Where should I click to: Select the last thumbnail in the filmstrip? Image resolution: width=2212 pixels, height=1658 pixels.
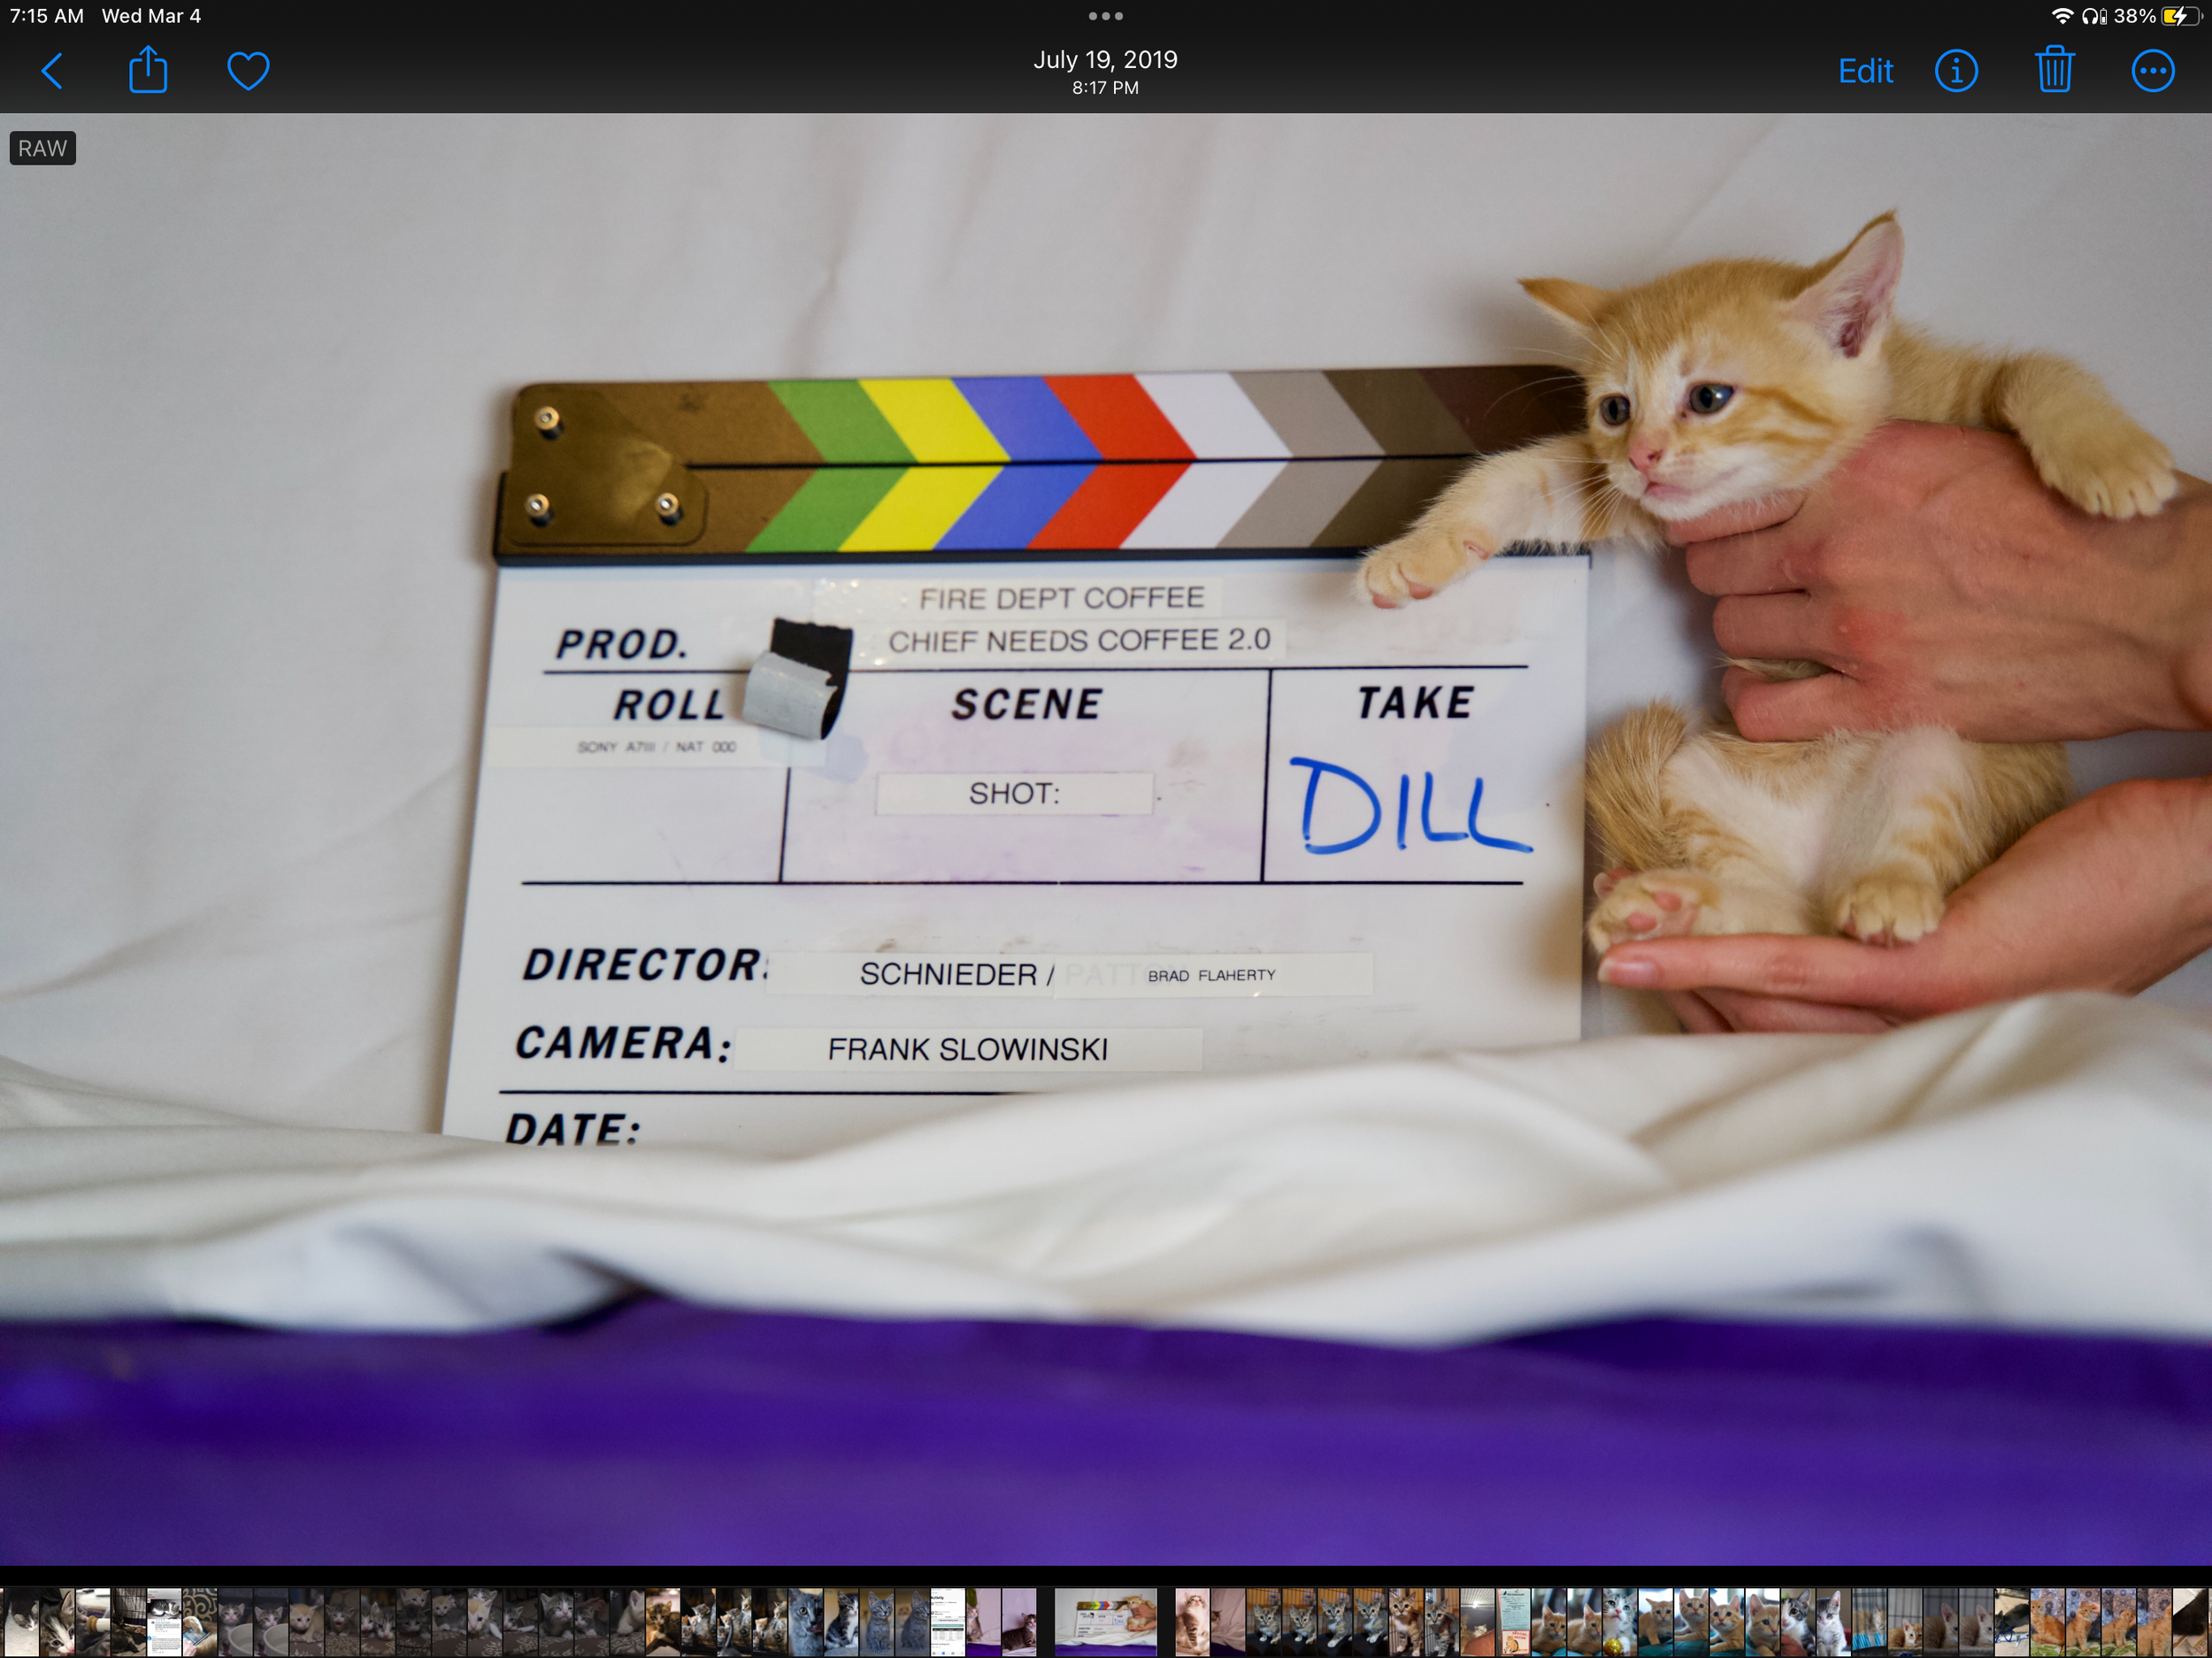[2190, 1622]
